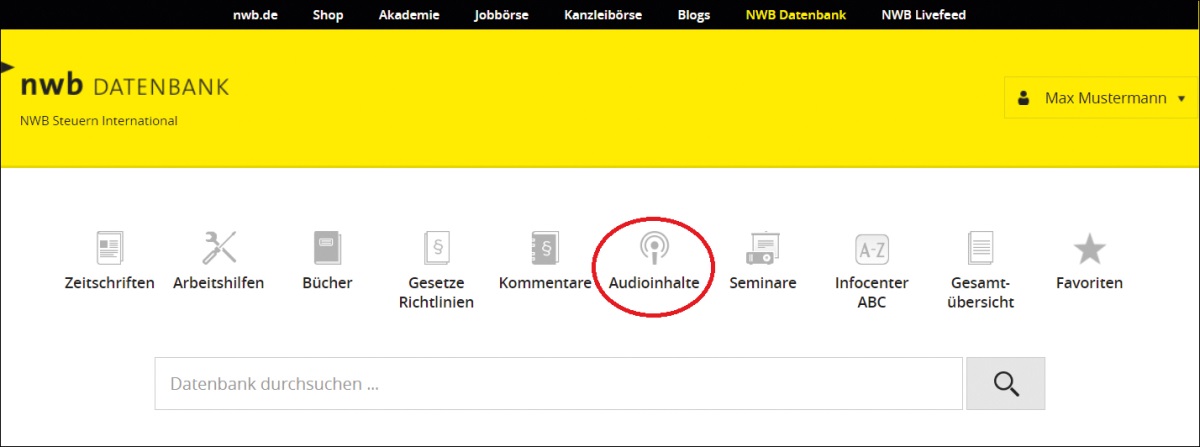Open the Seminare presentation icon

pyautogui.click(x=763, y=248)
